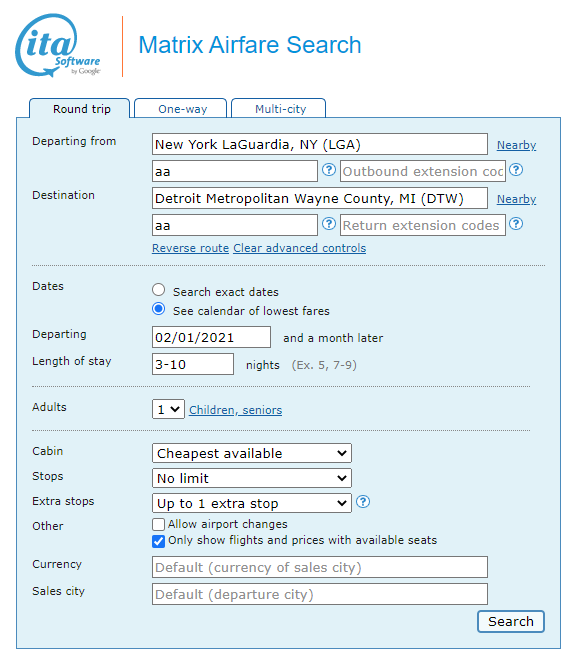Uncheck Only show flights with available seats
Screen dimensions: 577x659
158,541
